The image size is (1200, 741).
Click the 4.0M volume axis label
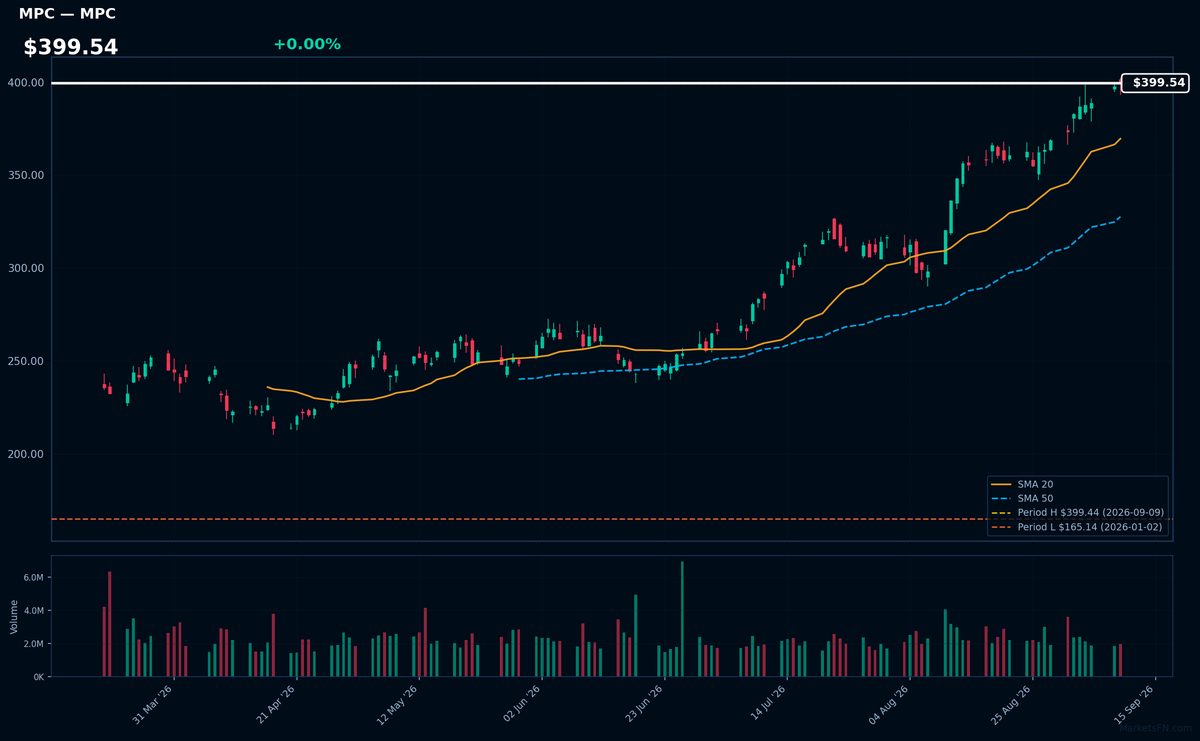33,611
